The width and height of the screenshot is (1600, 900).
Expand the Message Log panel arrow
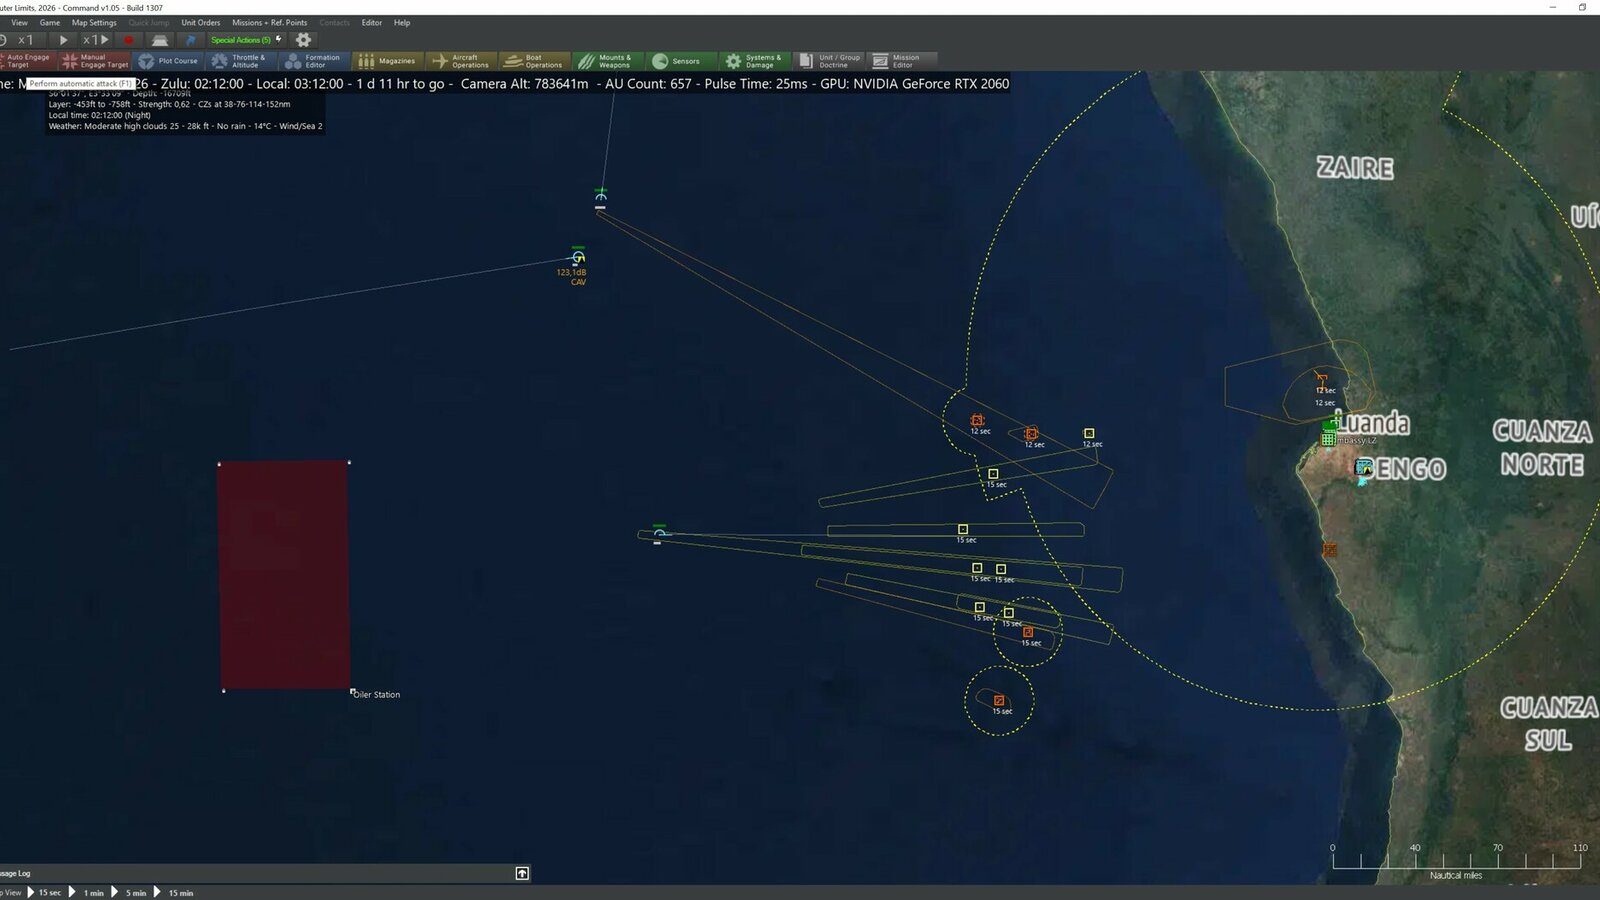522,873
